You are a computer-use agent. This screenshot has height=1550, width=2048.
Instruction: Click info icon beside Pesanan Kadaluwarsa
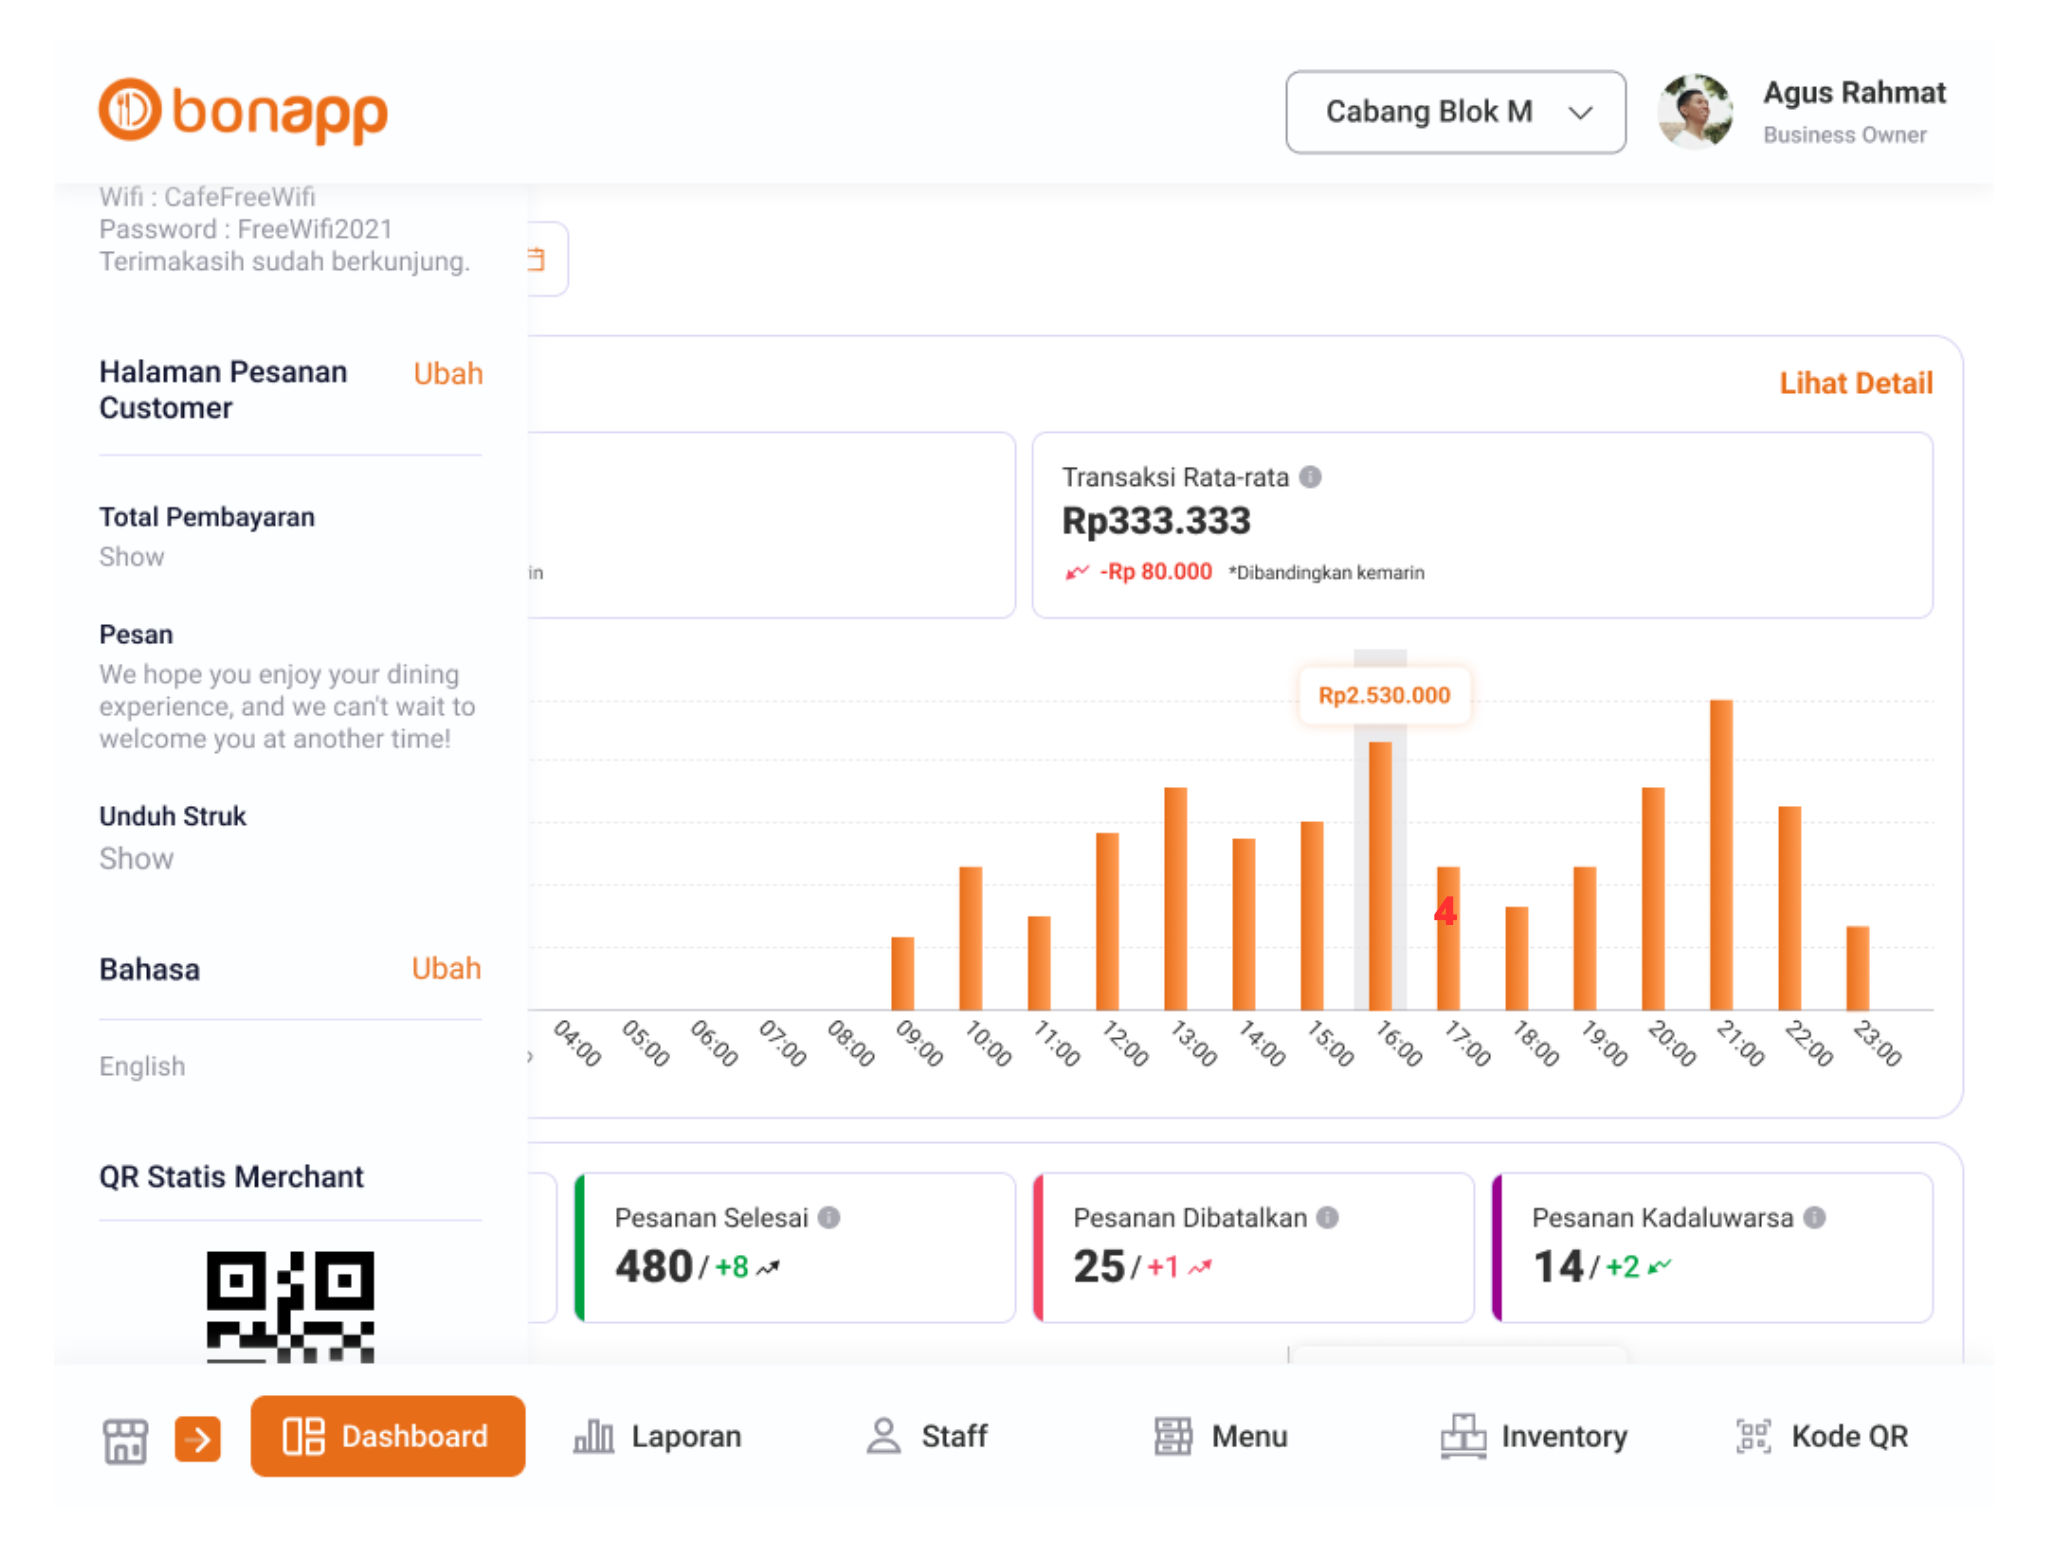[x=1814, y=1217]
